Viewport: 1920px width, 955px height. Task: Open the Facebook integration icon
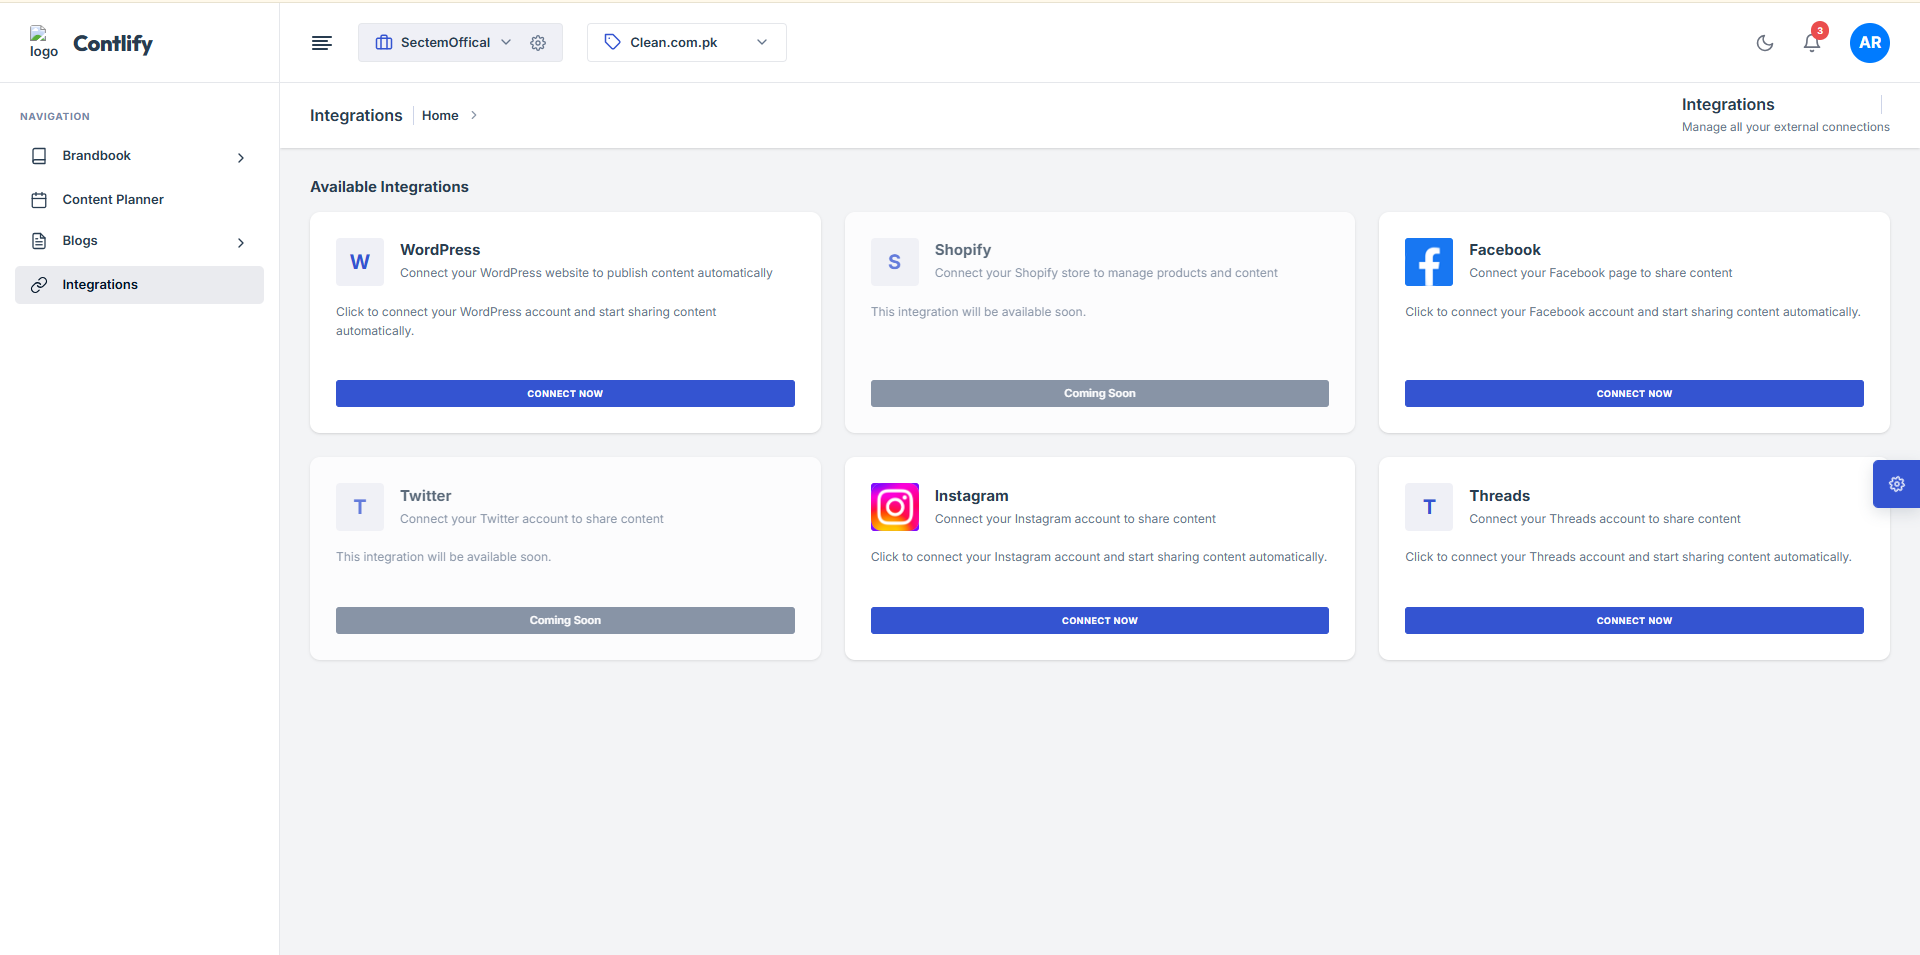pyautogui.click(x=1428, y=262)
